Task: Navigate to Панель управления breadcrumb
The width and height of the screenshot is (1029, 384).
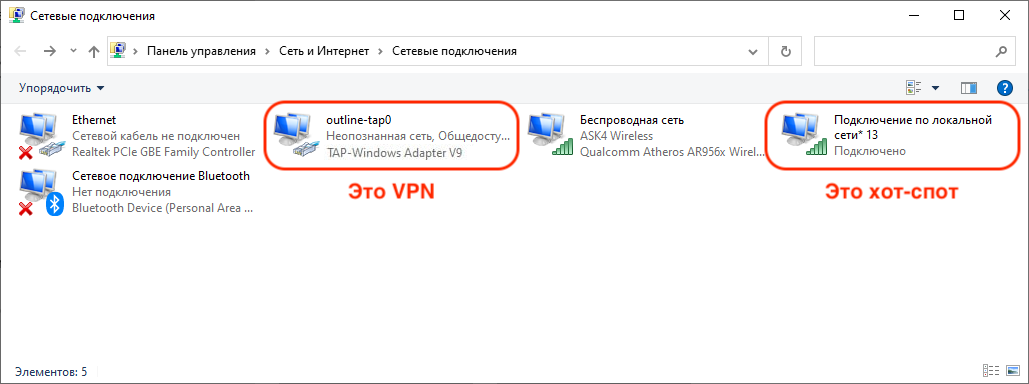Action: (201, 51)
